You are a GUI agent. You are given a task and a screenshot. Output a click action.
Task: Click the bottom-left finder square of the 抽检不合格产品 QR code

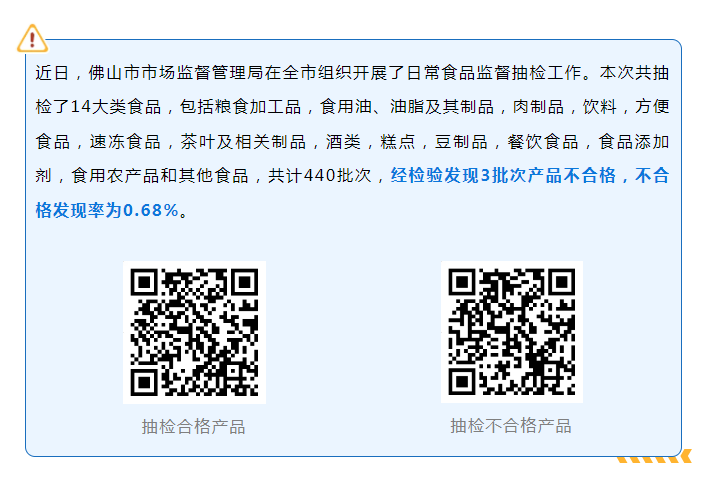[x=462, y=382]
